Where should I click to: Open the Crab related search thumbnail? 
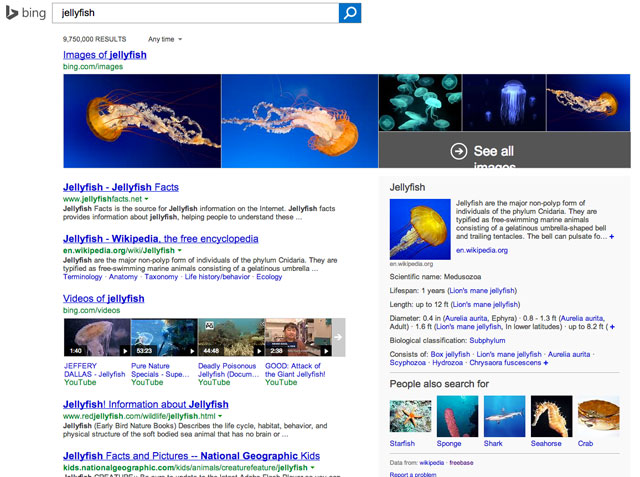pos(599,416)
